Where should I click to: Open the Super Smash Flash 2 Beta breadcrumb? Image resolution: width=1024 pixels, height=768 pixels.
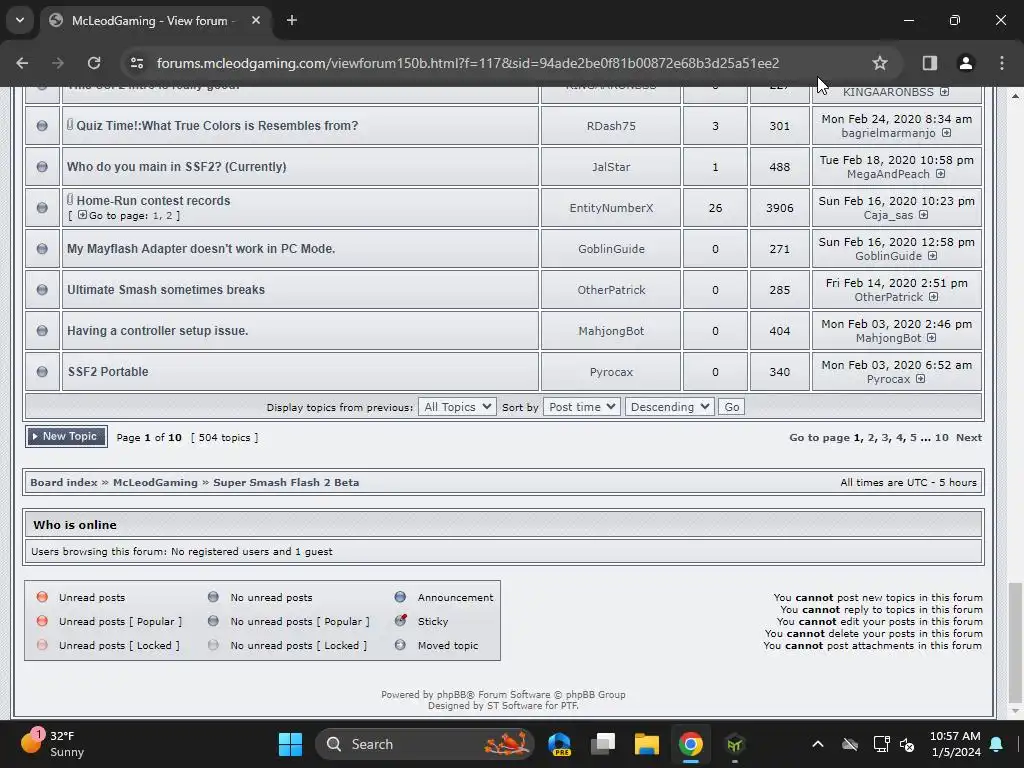(x=286, y=483)
